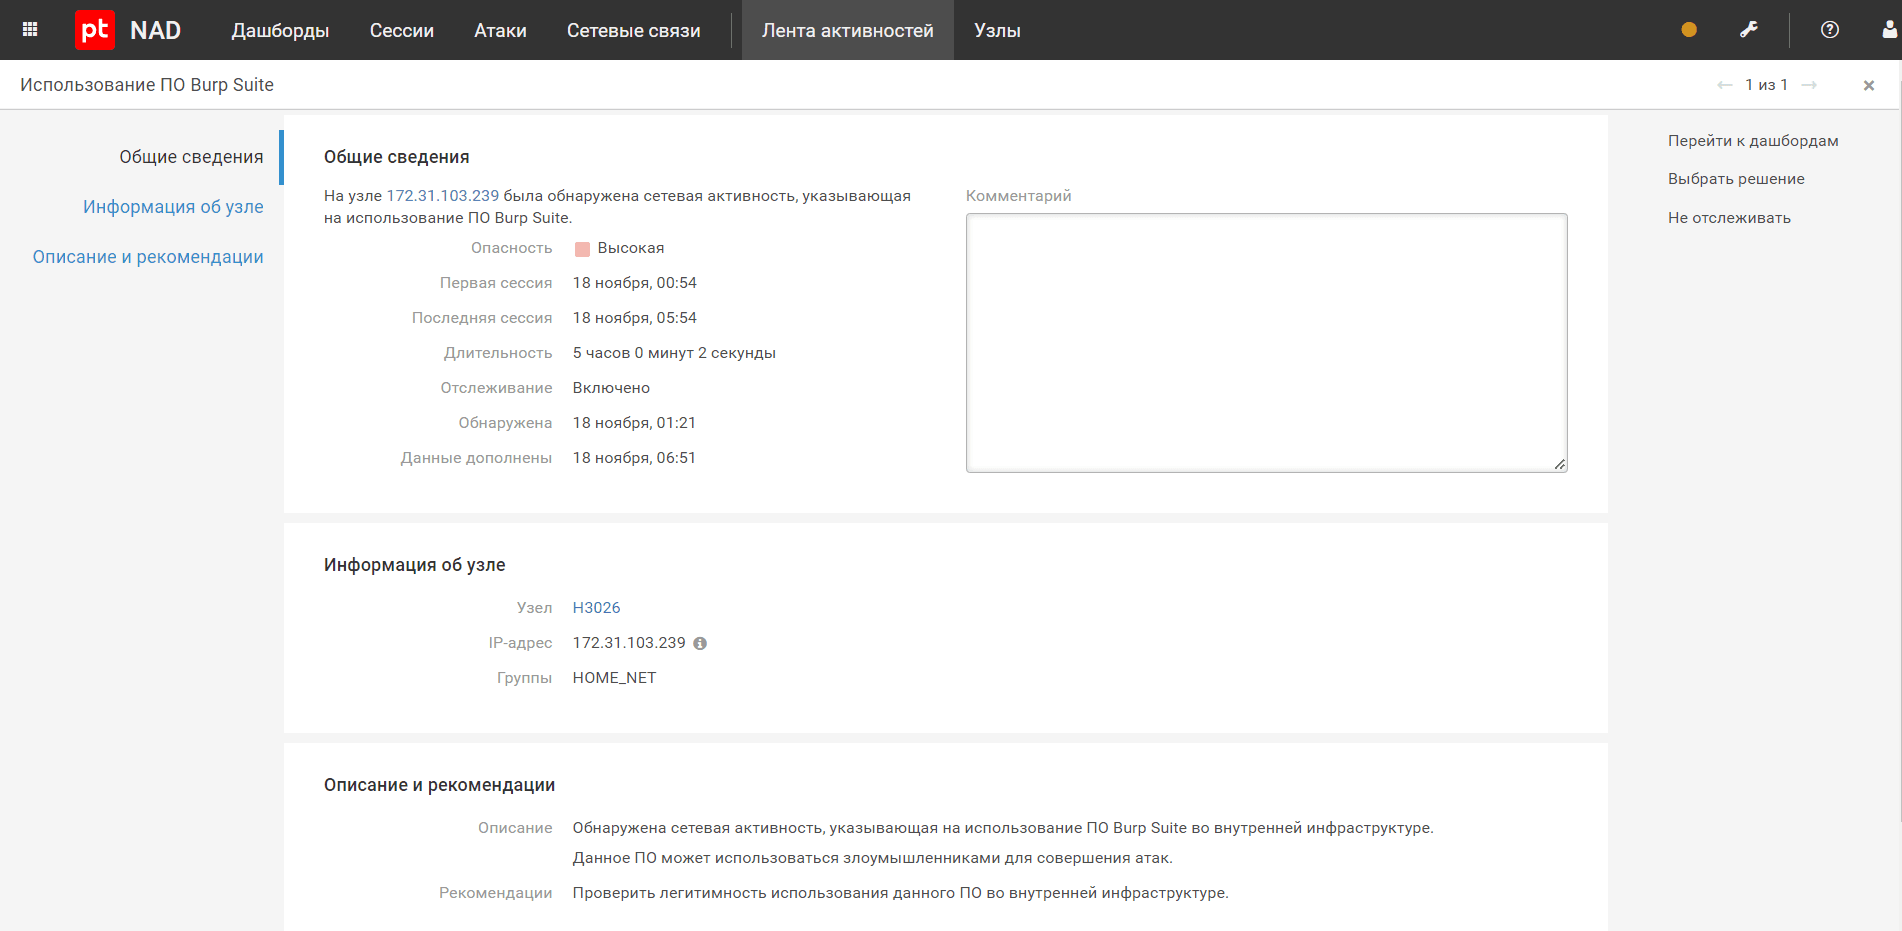
Task: Click Не отслеживать to disable tracking
Action: [x=1729, y=218]
